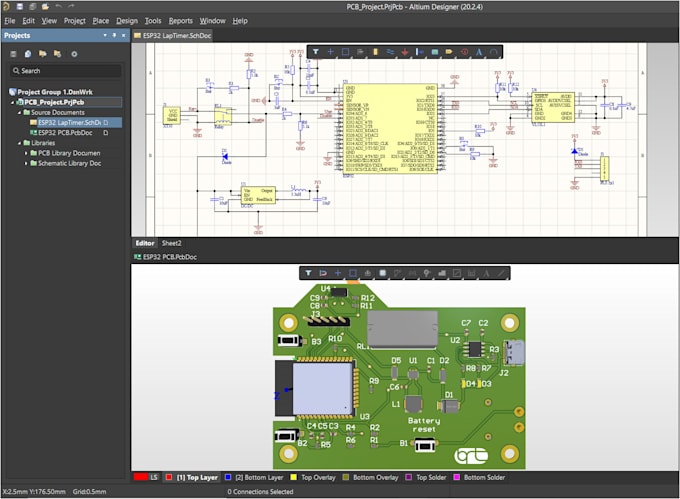Click the schematic directives red circle icon

pyautogui.click(x=464, y=52)
